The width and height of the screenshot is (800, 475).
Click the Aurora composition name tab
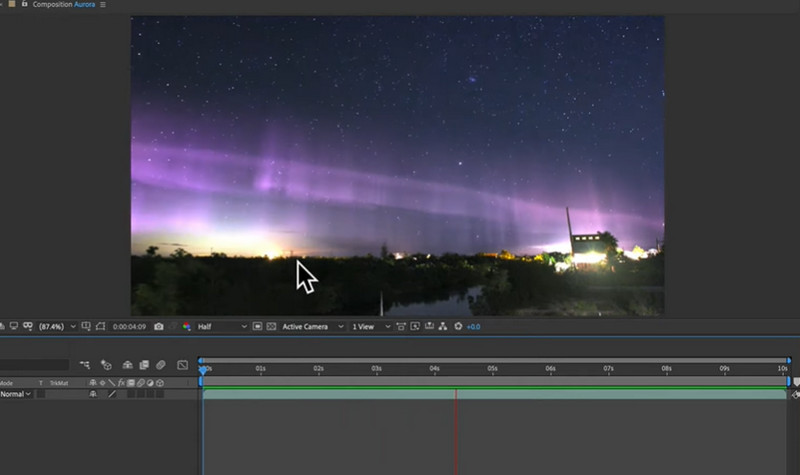click(x=82, y=5)
